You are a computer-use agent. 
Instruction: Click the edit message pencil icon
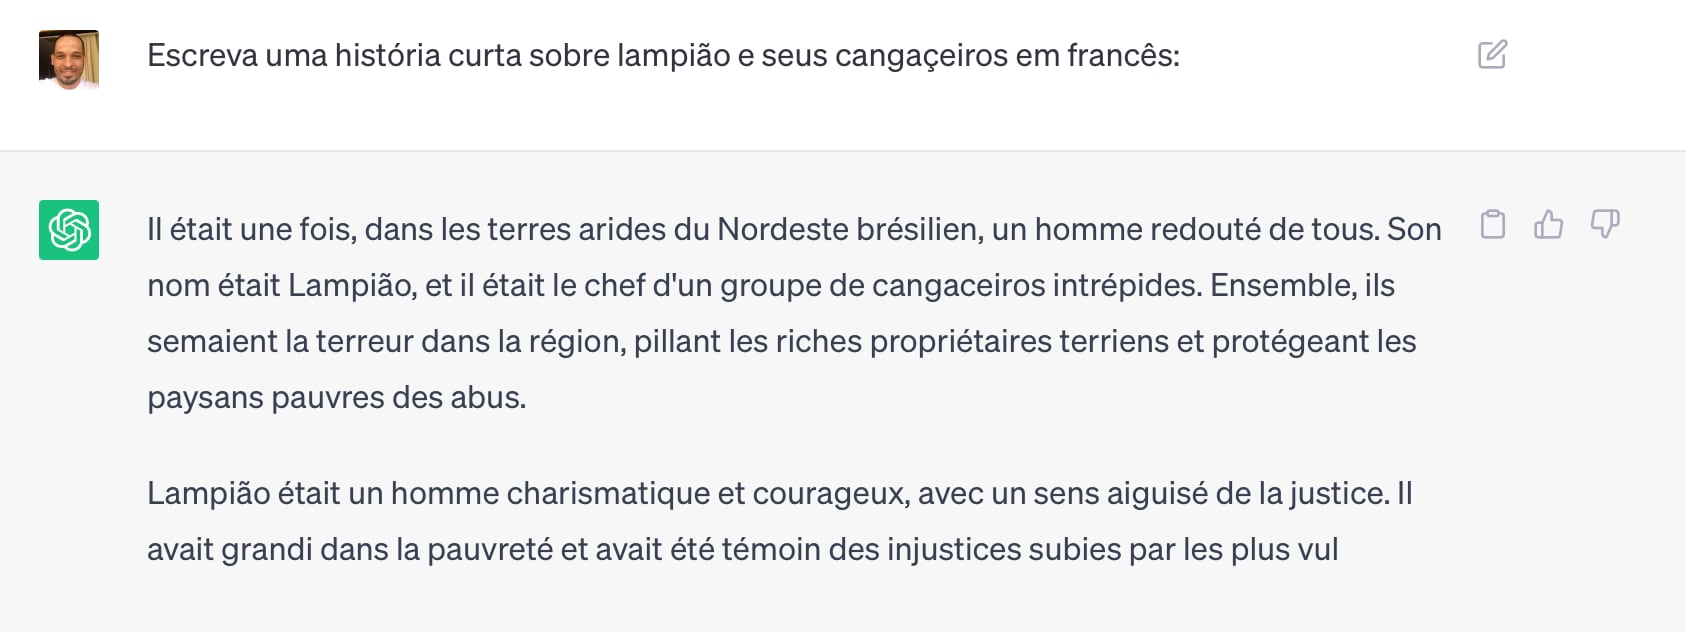pos(1492,54)
